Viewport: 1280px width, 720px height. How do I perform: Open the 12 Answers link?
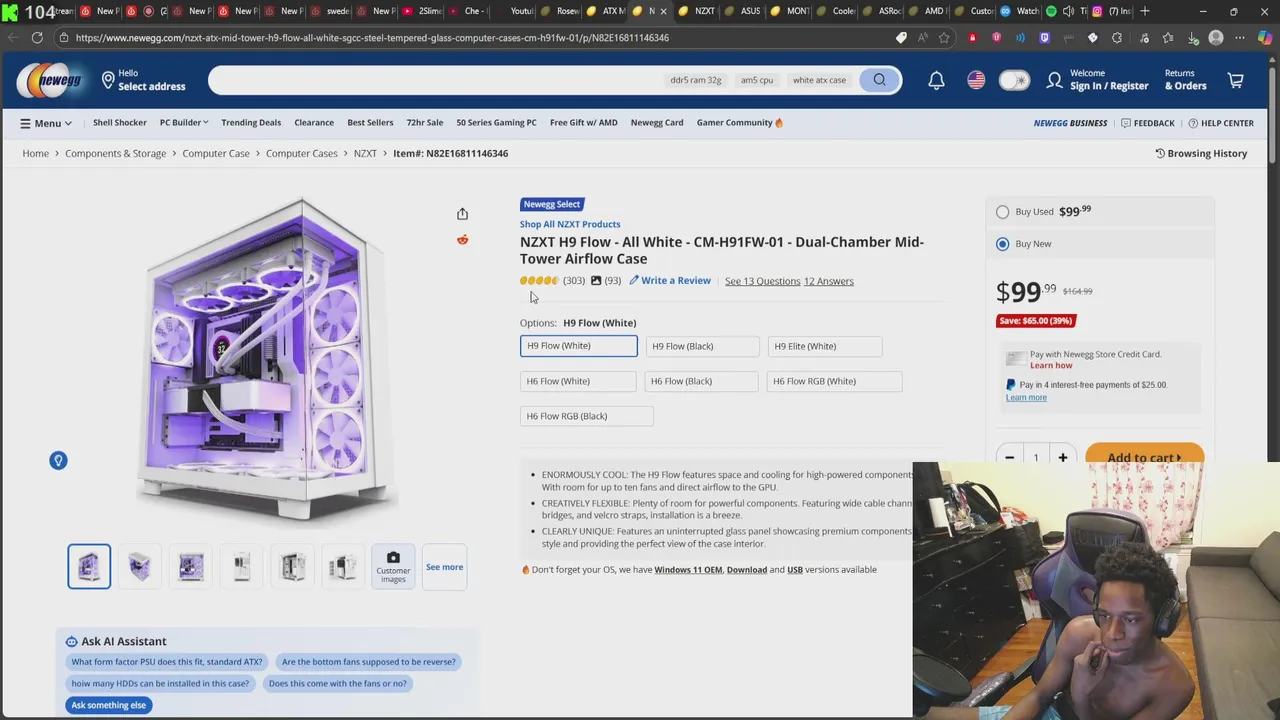[829, 281]
